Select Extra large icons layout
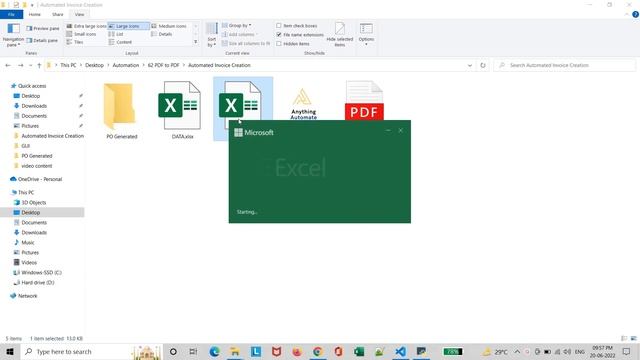 pos(86,26)
